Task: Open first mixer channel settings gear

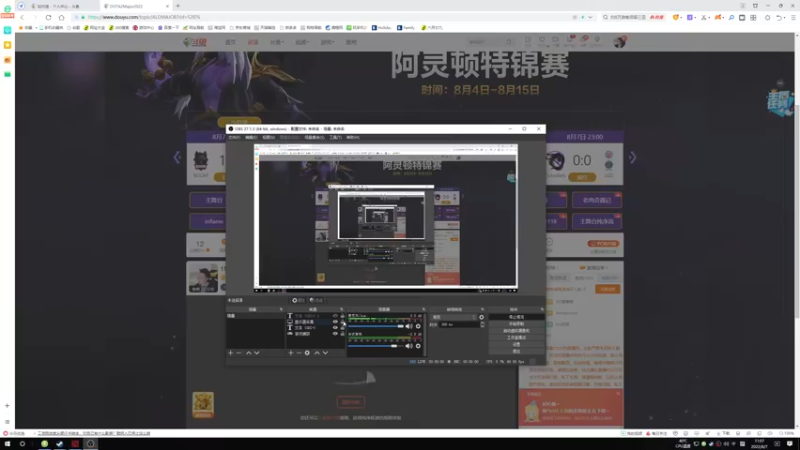Action: 418,326
